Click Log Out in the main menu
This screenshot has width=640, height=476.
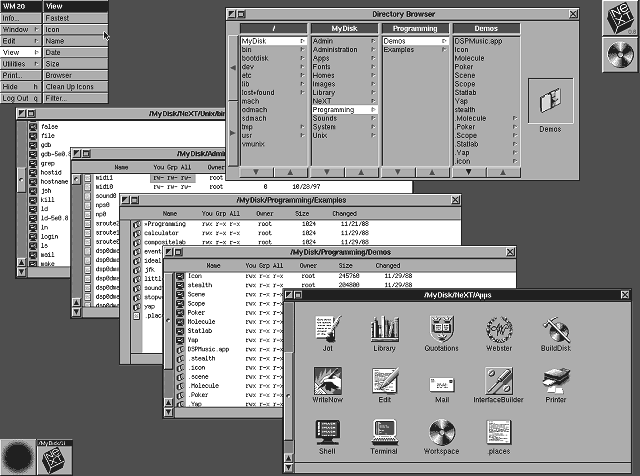click(x=20, y=98)
